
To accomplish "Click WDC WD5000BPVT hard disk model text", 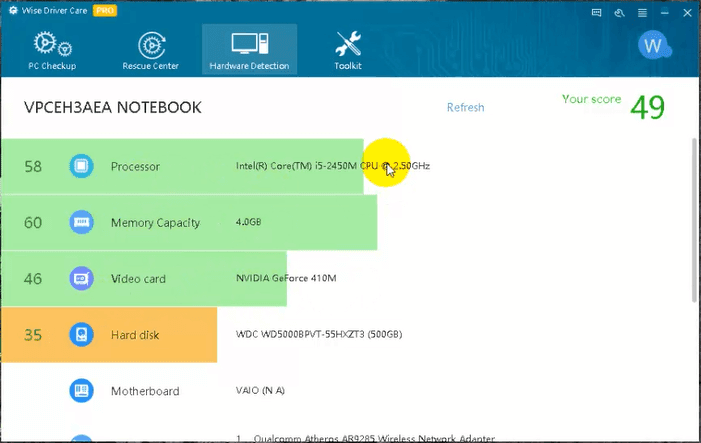I will (319, 334).
